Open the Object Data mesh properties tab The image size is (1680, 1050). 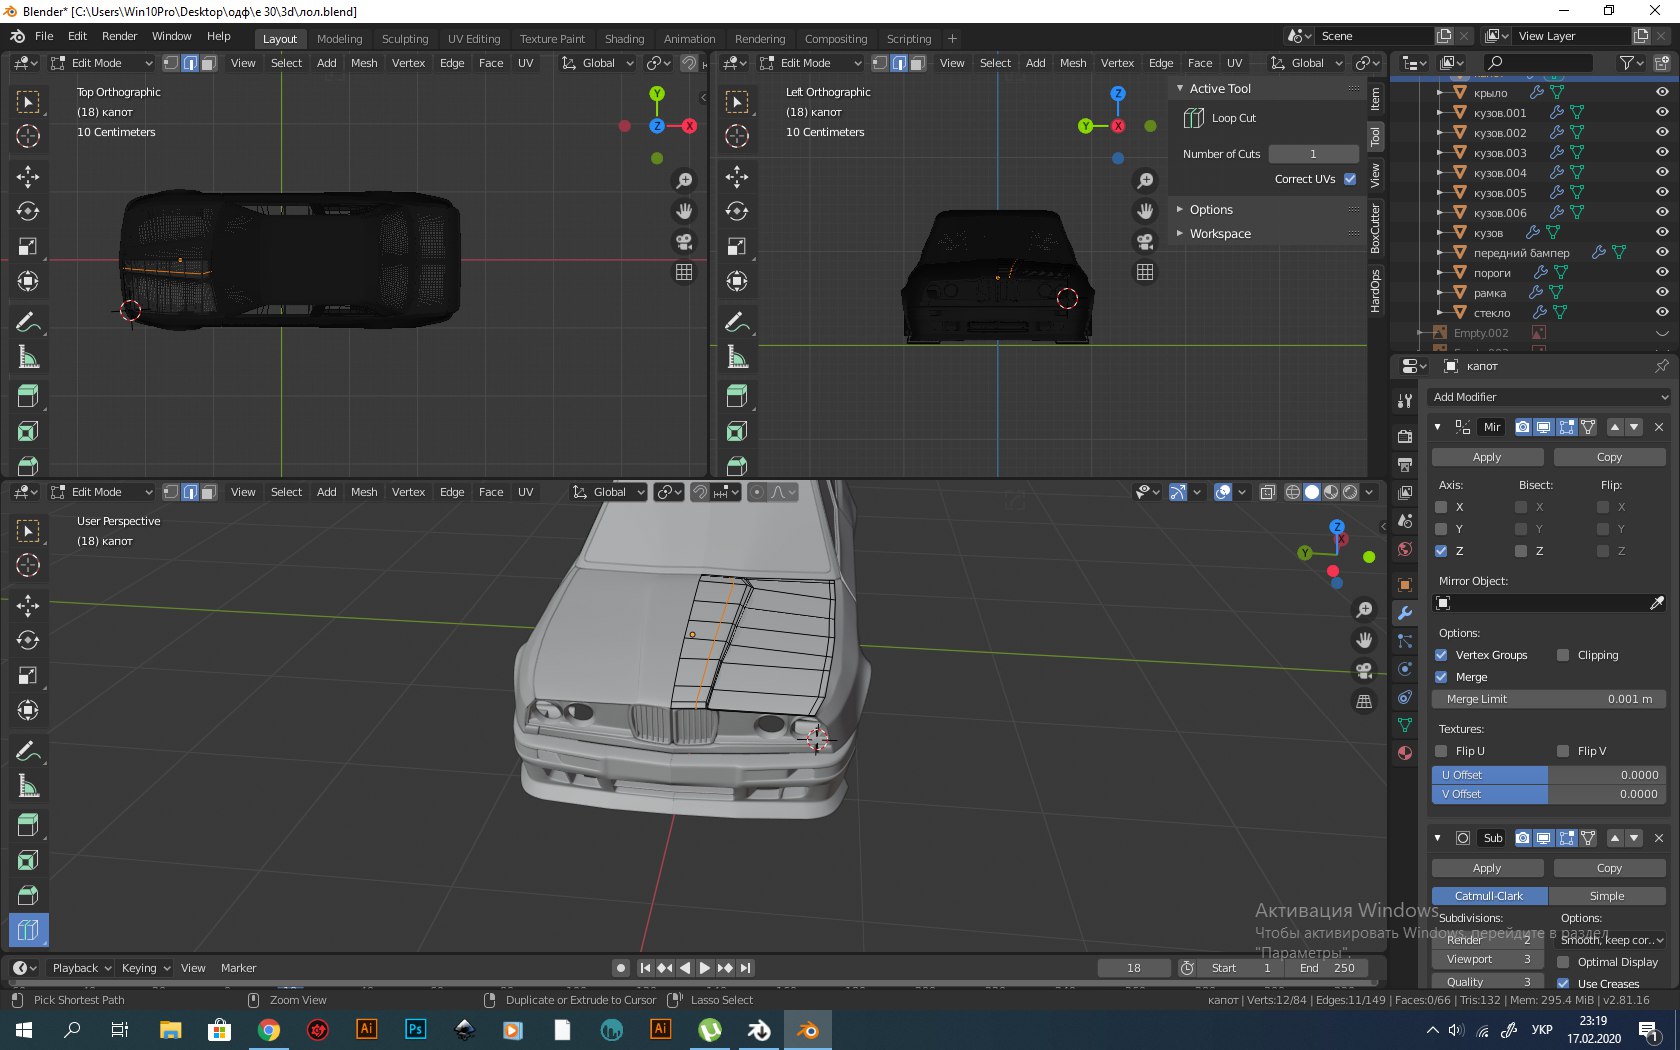pyautogui.click(x=1405, y=725)
